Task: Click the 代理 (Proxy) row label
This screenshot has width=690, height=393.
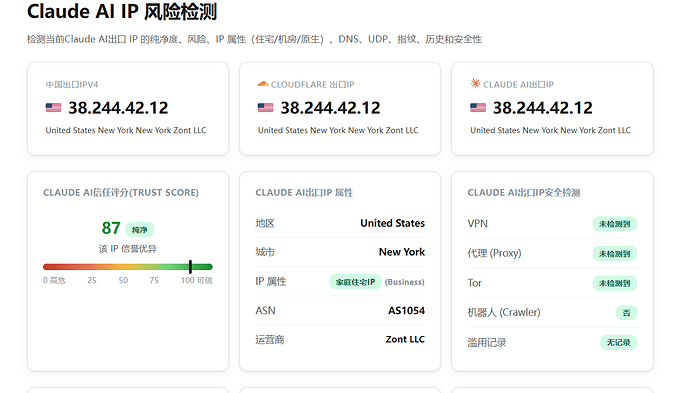Action: pos(494,253)
